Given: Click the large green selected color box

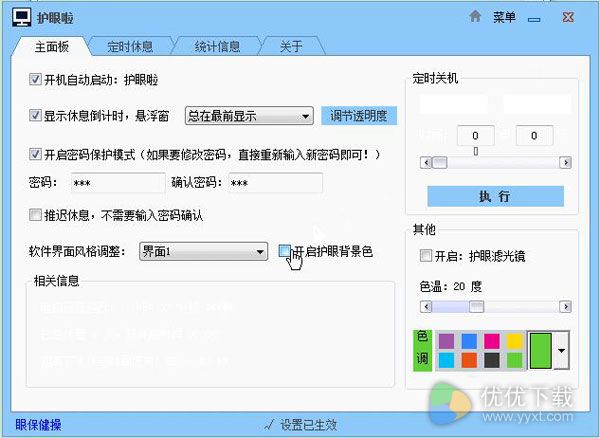Looking at the screenshot, I should [541, 350].
